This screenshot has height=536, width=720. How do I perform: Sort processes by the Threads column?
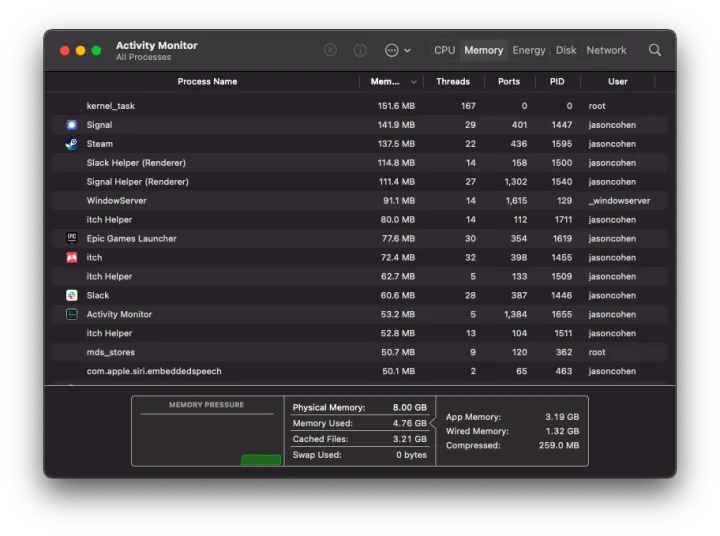452,81
